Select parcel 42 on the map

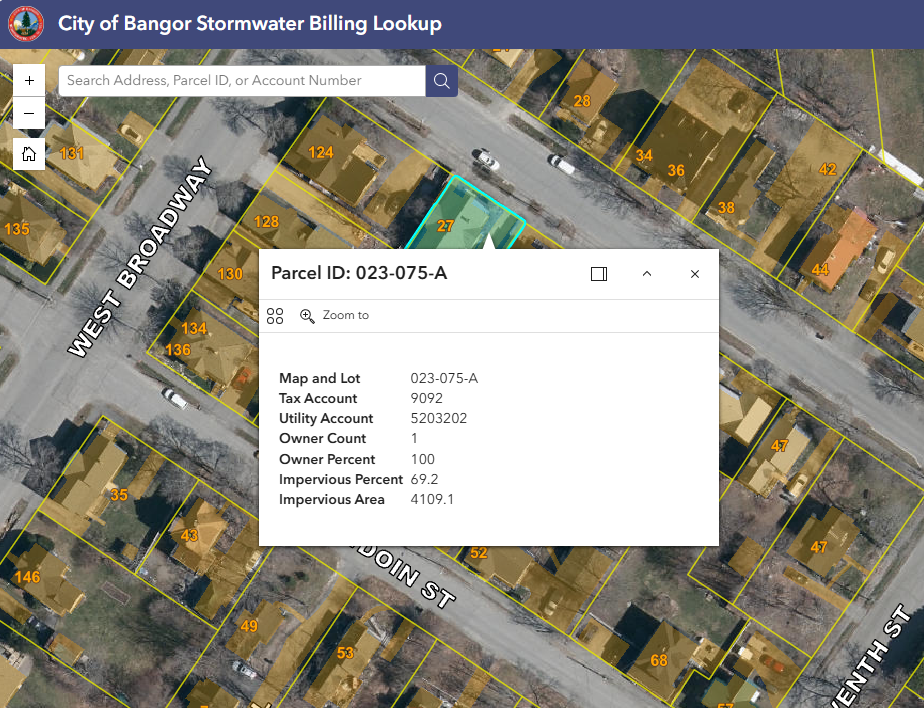click(827, 169)
